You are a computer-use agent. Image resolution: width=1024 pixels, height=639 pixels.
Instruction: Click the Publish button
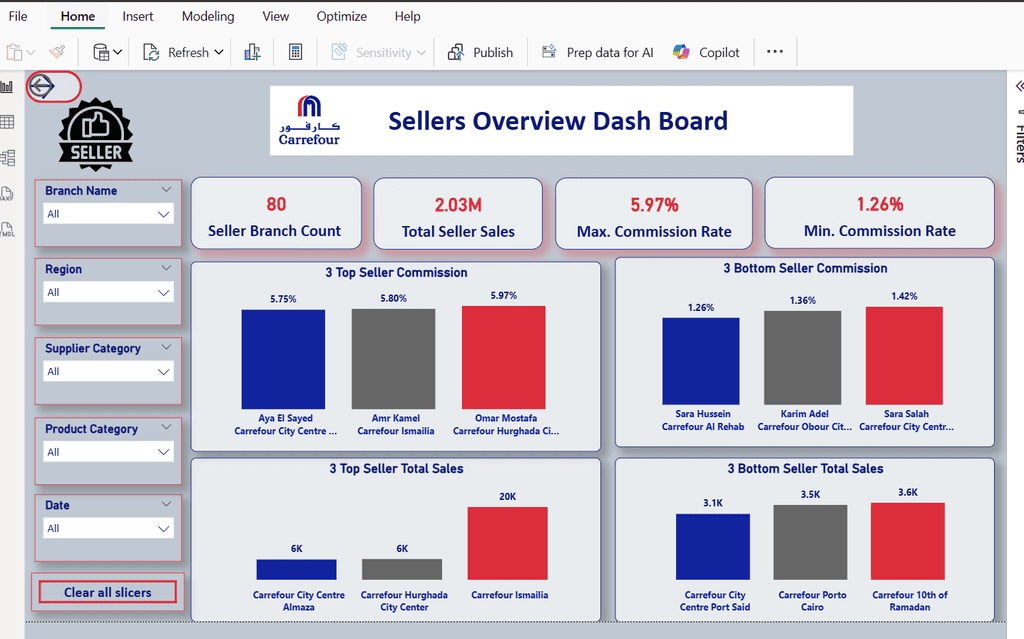point(480,52)
